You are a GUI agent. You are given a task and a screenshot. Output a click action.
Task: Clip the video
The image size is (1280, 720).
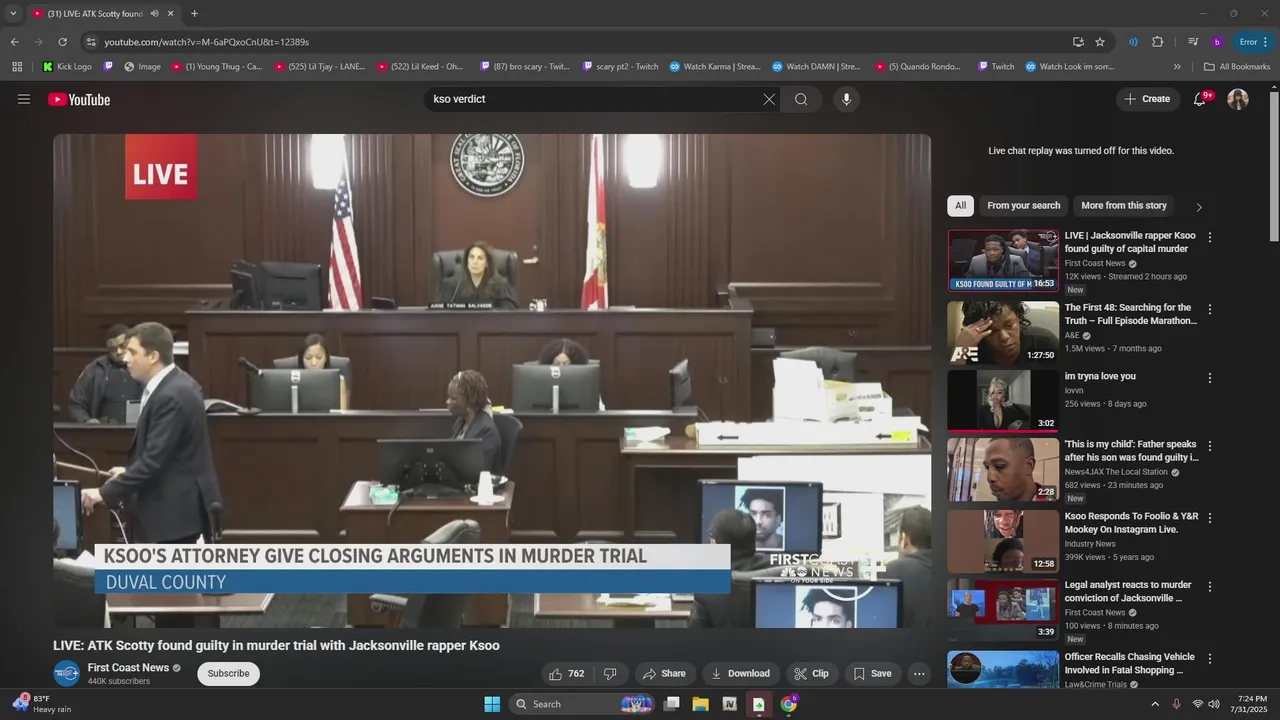811,673
